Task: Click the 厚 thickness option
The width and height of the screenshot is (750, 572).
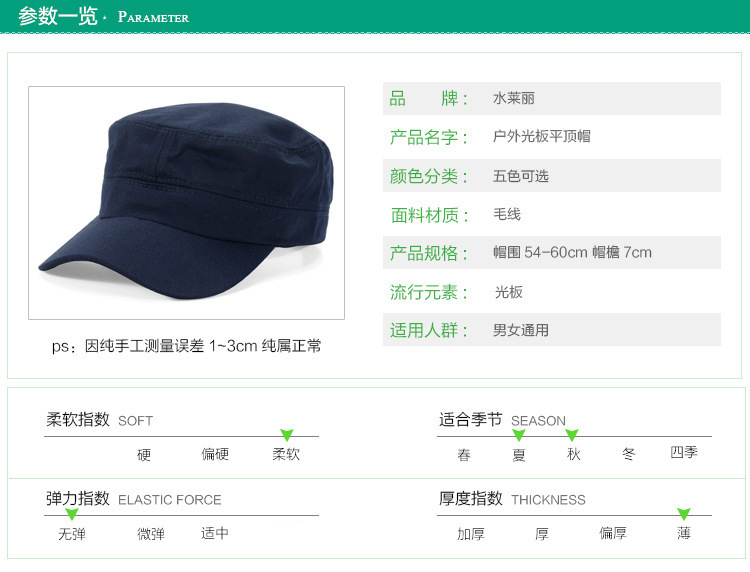Action: click(541, 534)
